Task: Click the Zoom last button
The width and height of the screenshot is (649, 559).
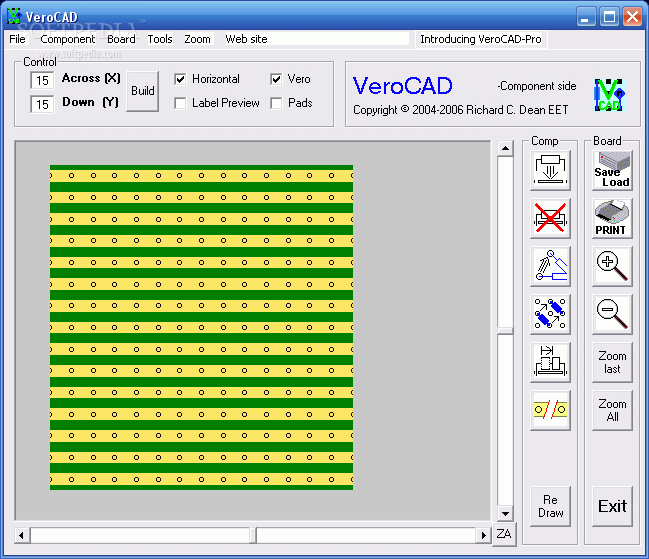Action: 612,362
